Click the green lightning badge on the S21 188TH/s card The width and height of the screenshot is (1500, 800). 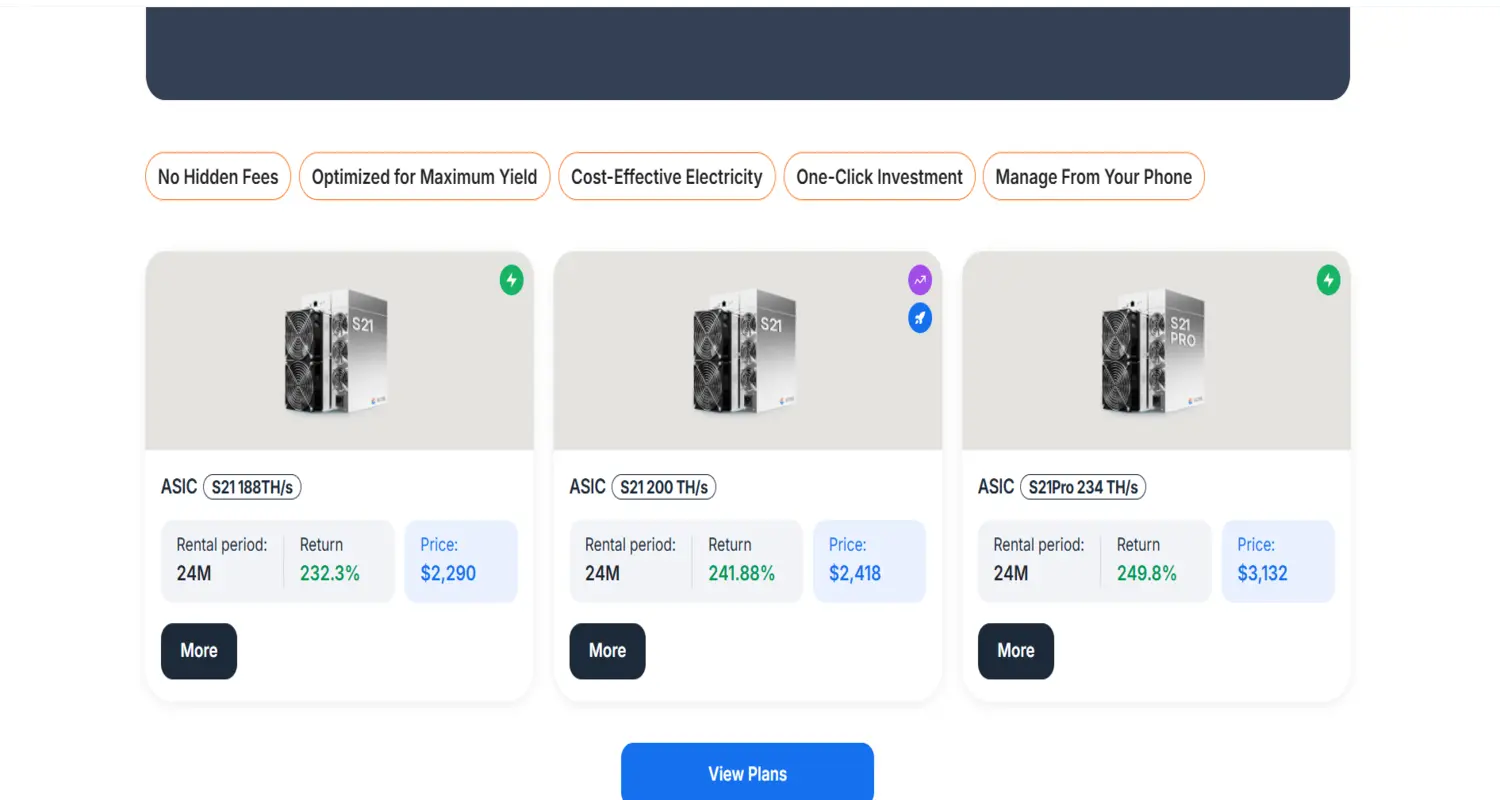(511, 281)
